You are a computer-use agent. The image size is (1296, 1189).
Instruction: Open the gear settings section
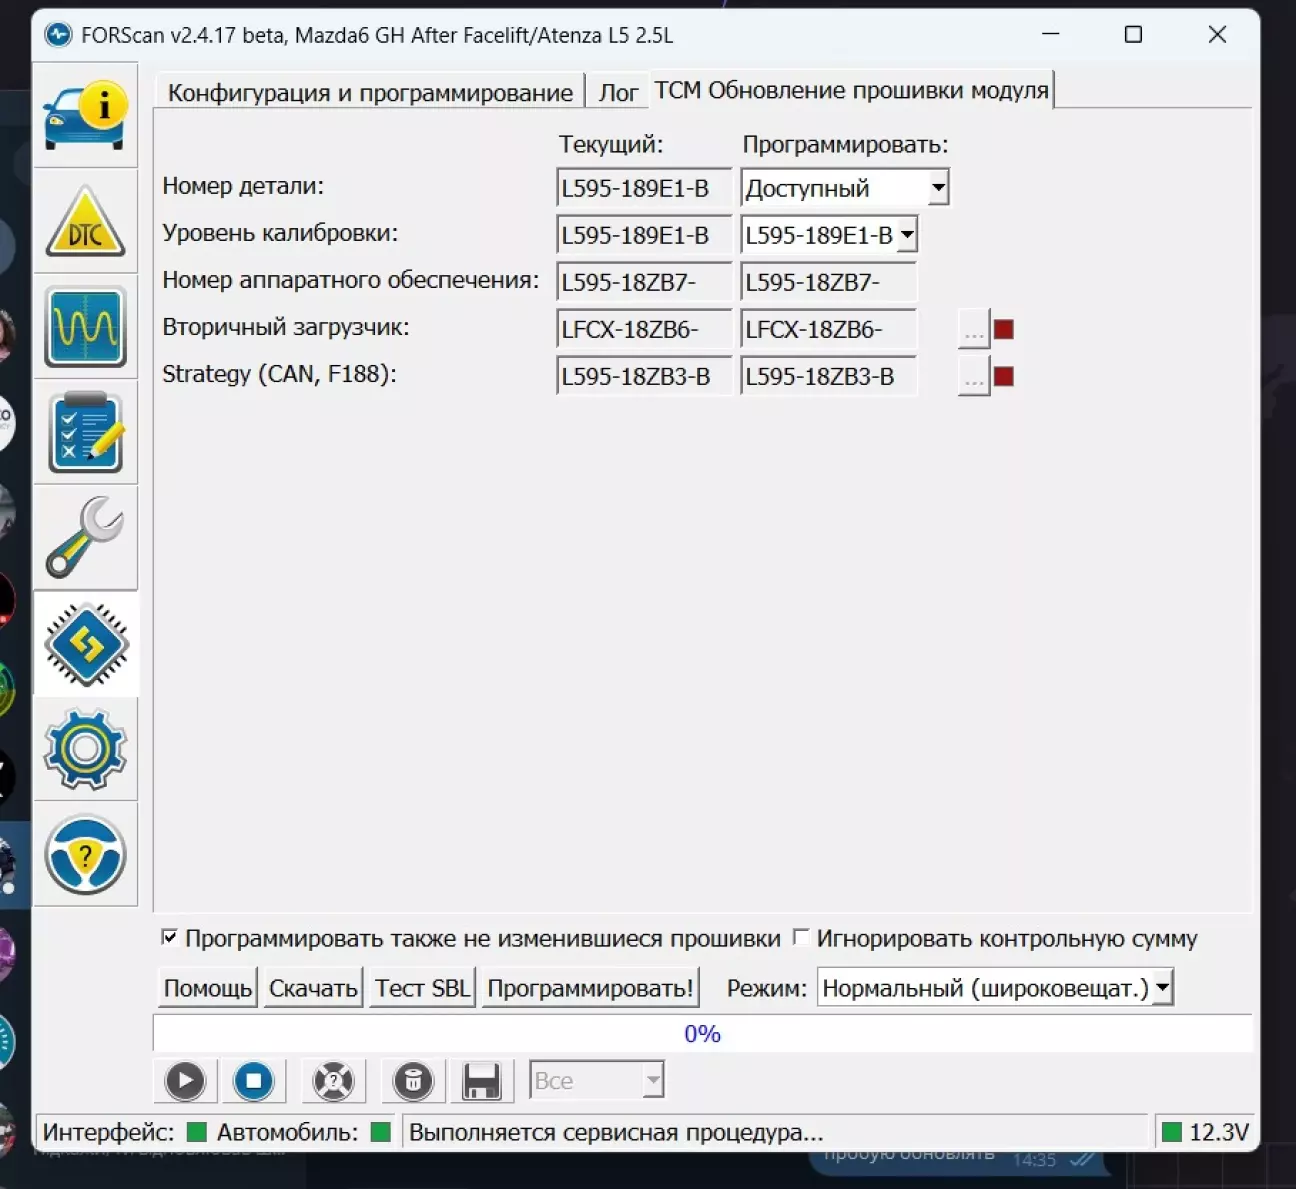pyautogui.click(x=85, y=749)
